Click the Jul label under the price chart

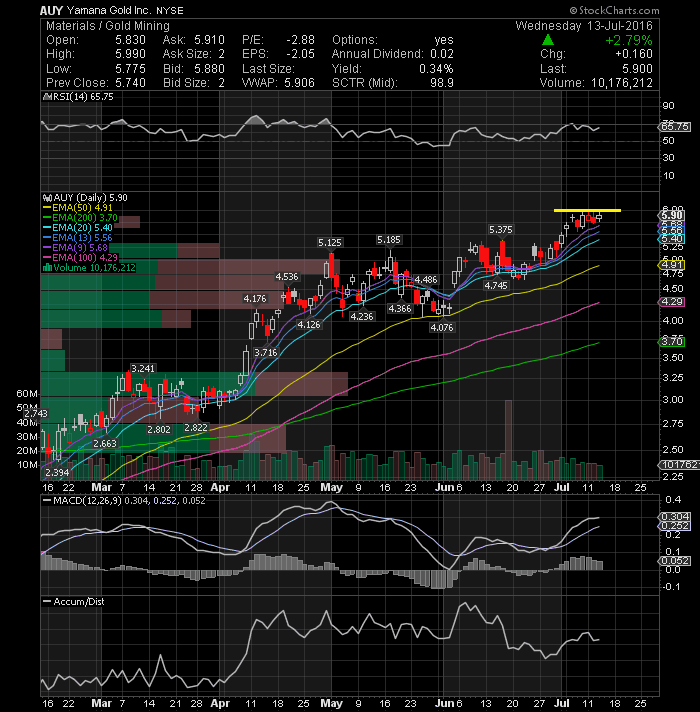562,487
